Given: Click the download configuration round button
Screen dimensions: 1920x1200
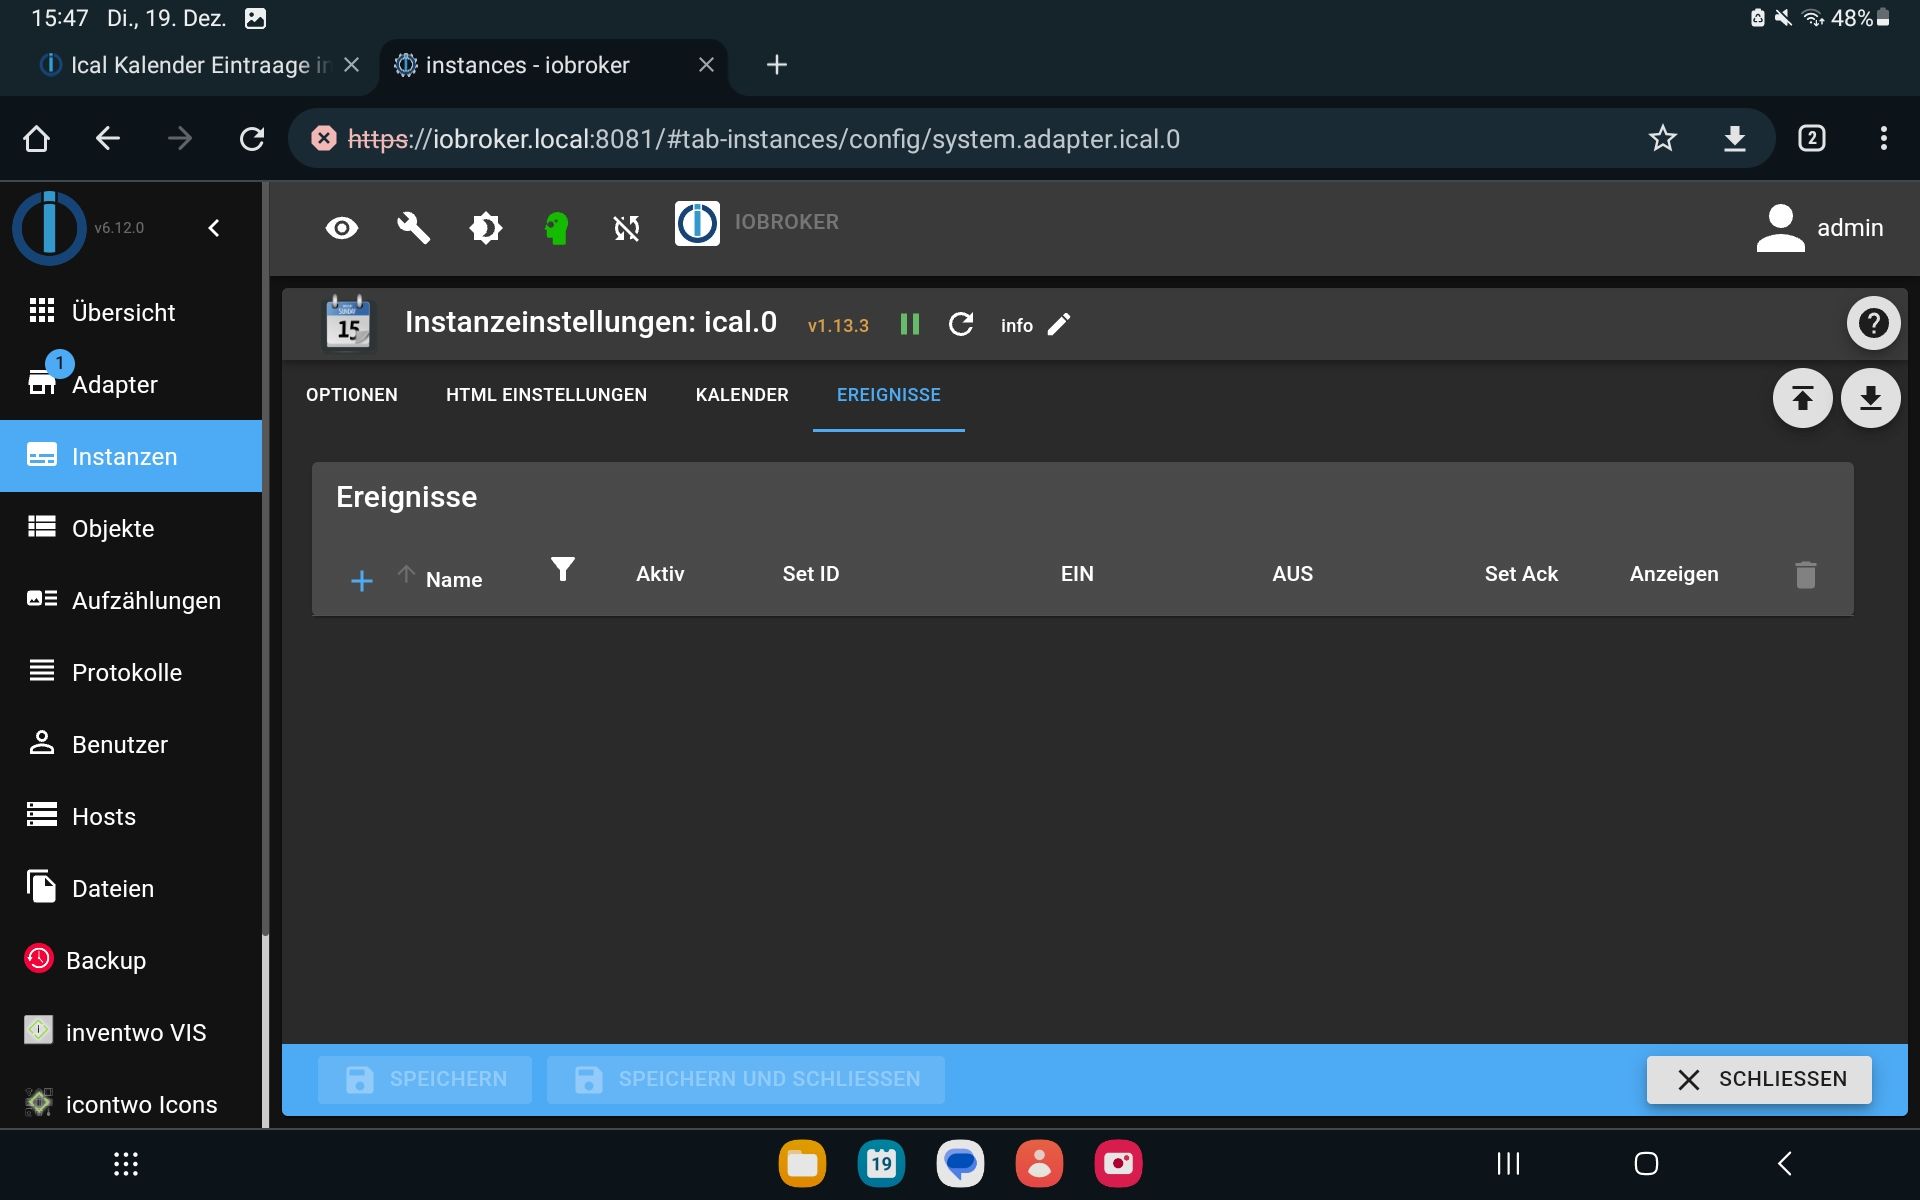Looking at the screenshot, I should tap(1870, 399).
